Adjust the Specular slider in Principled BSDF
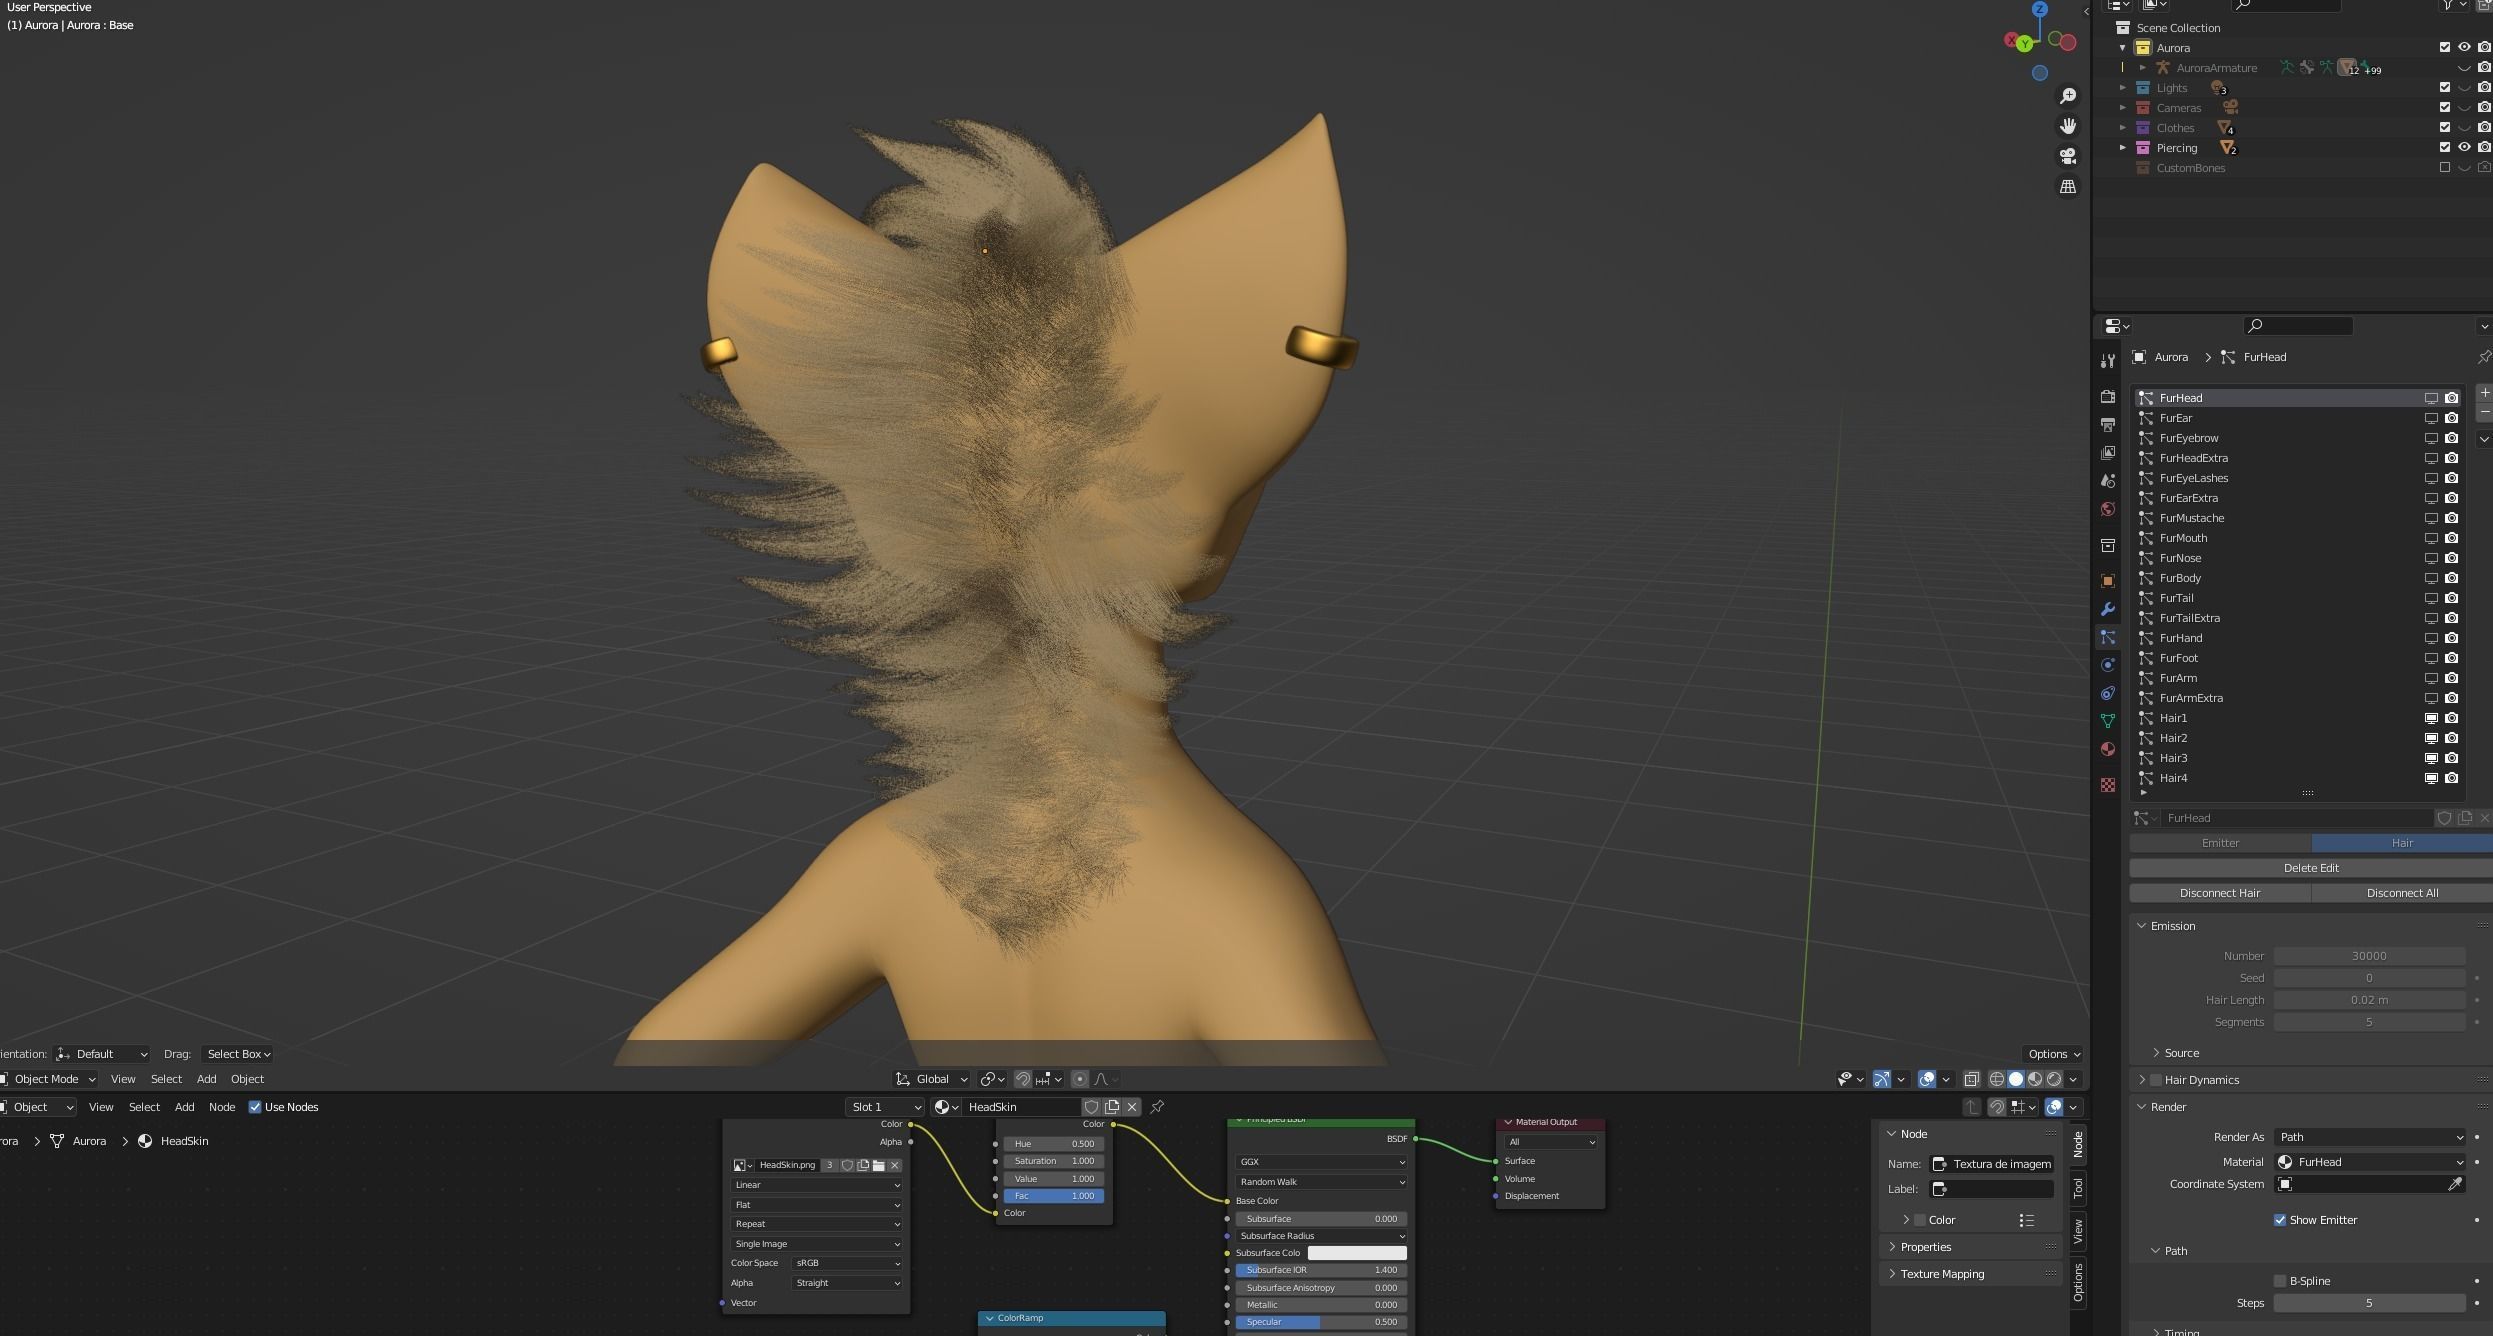 coord(1321,1322)
